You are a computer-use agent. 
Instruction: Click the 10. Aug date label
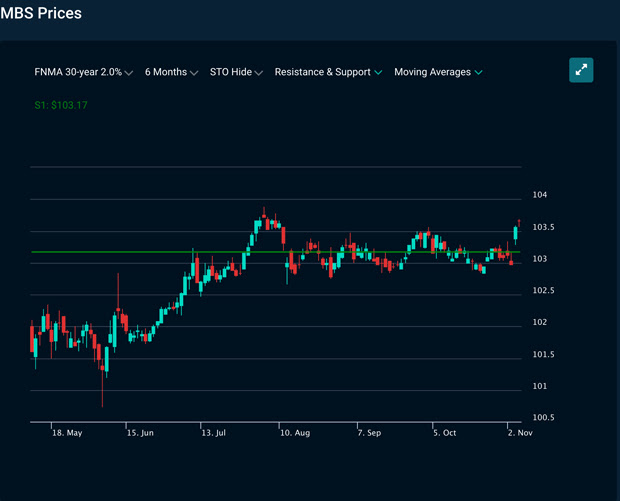pos(295,434)
